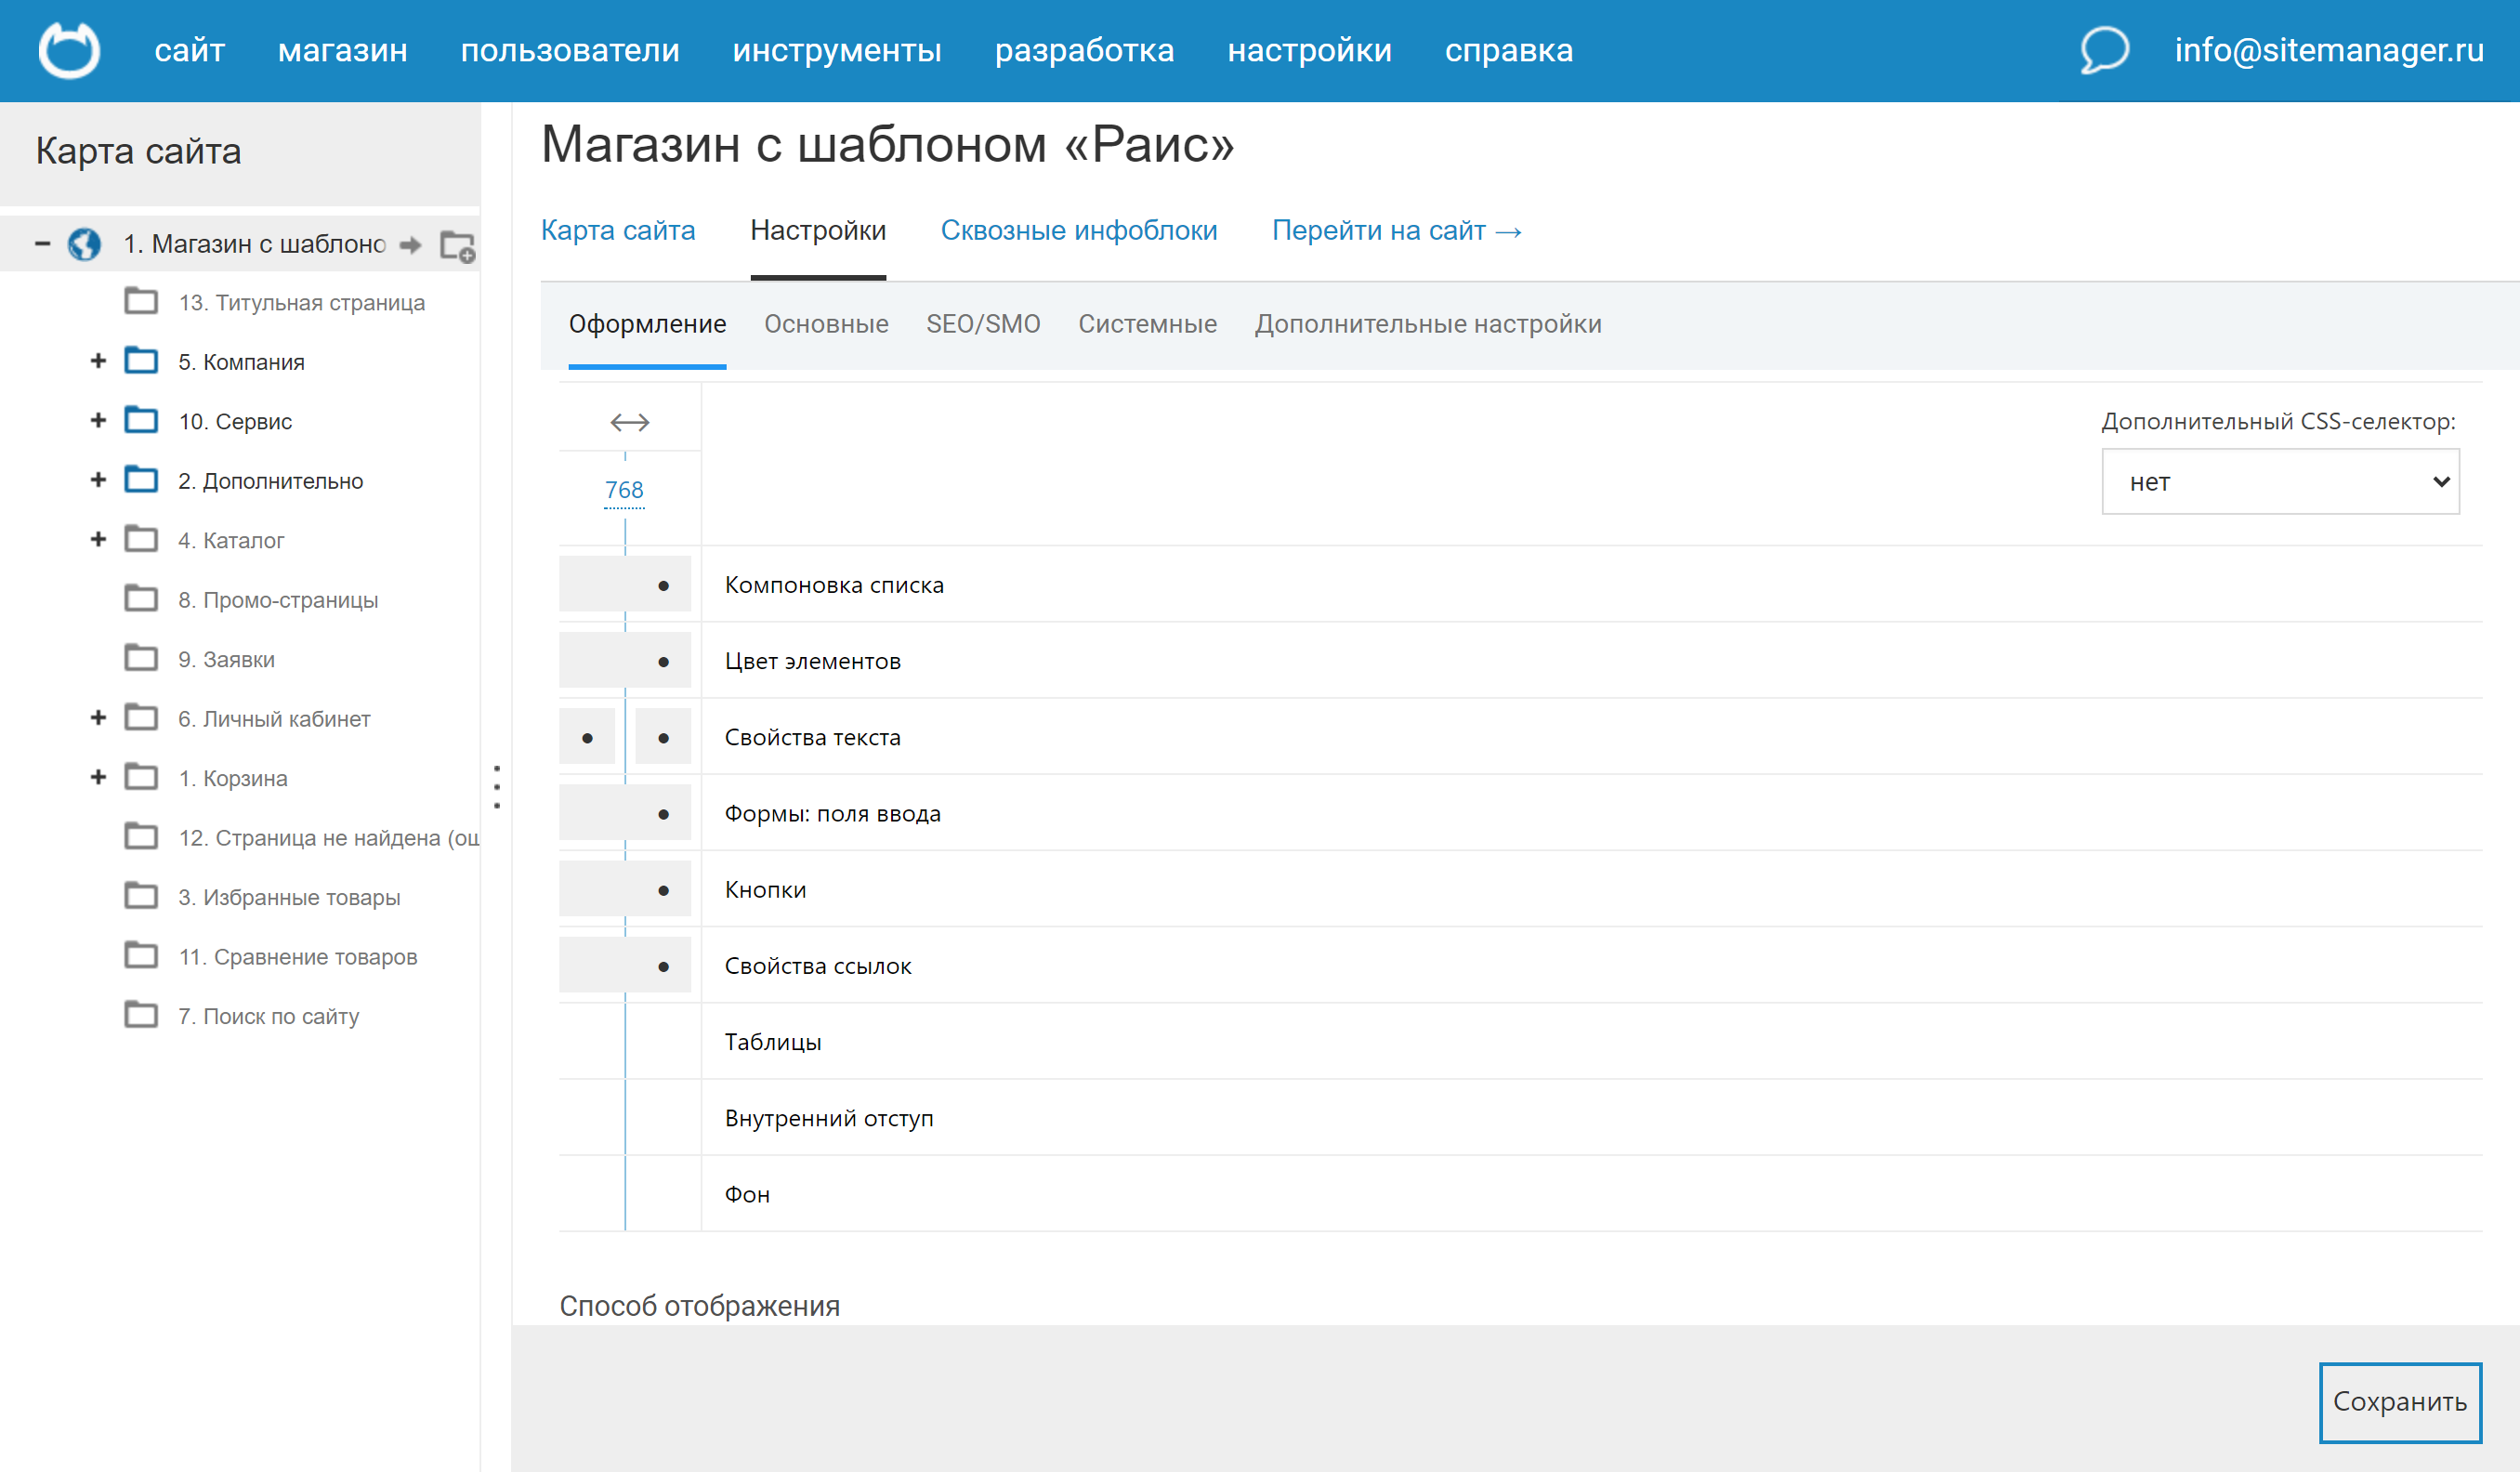2520x1472 pixels.
Task: Switch to the SEO/SMO tab
Action: tap(982, 324)
